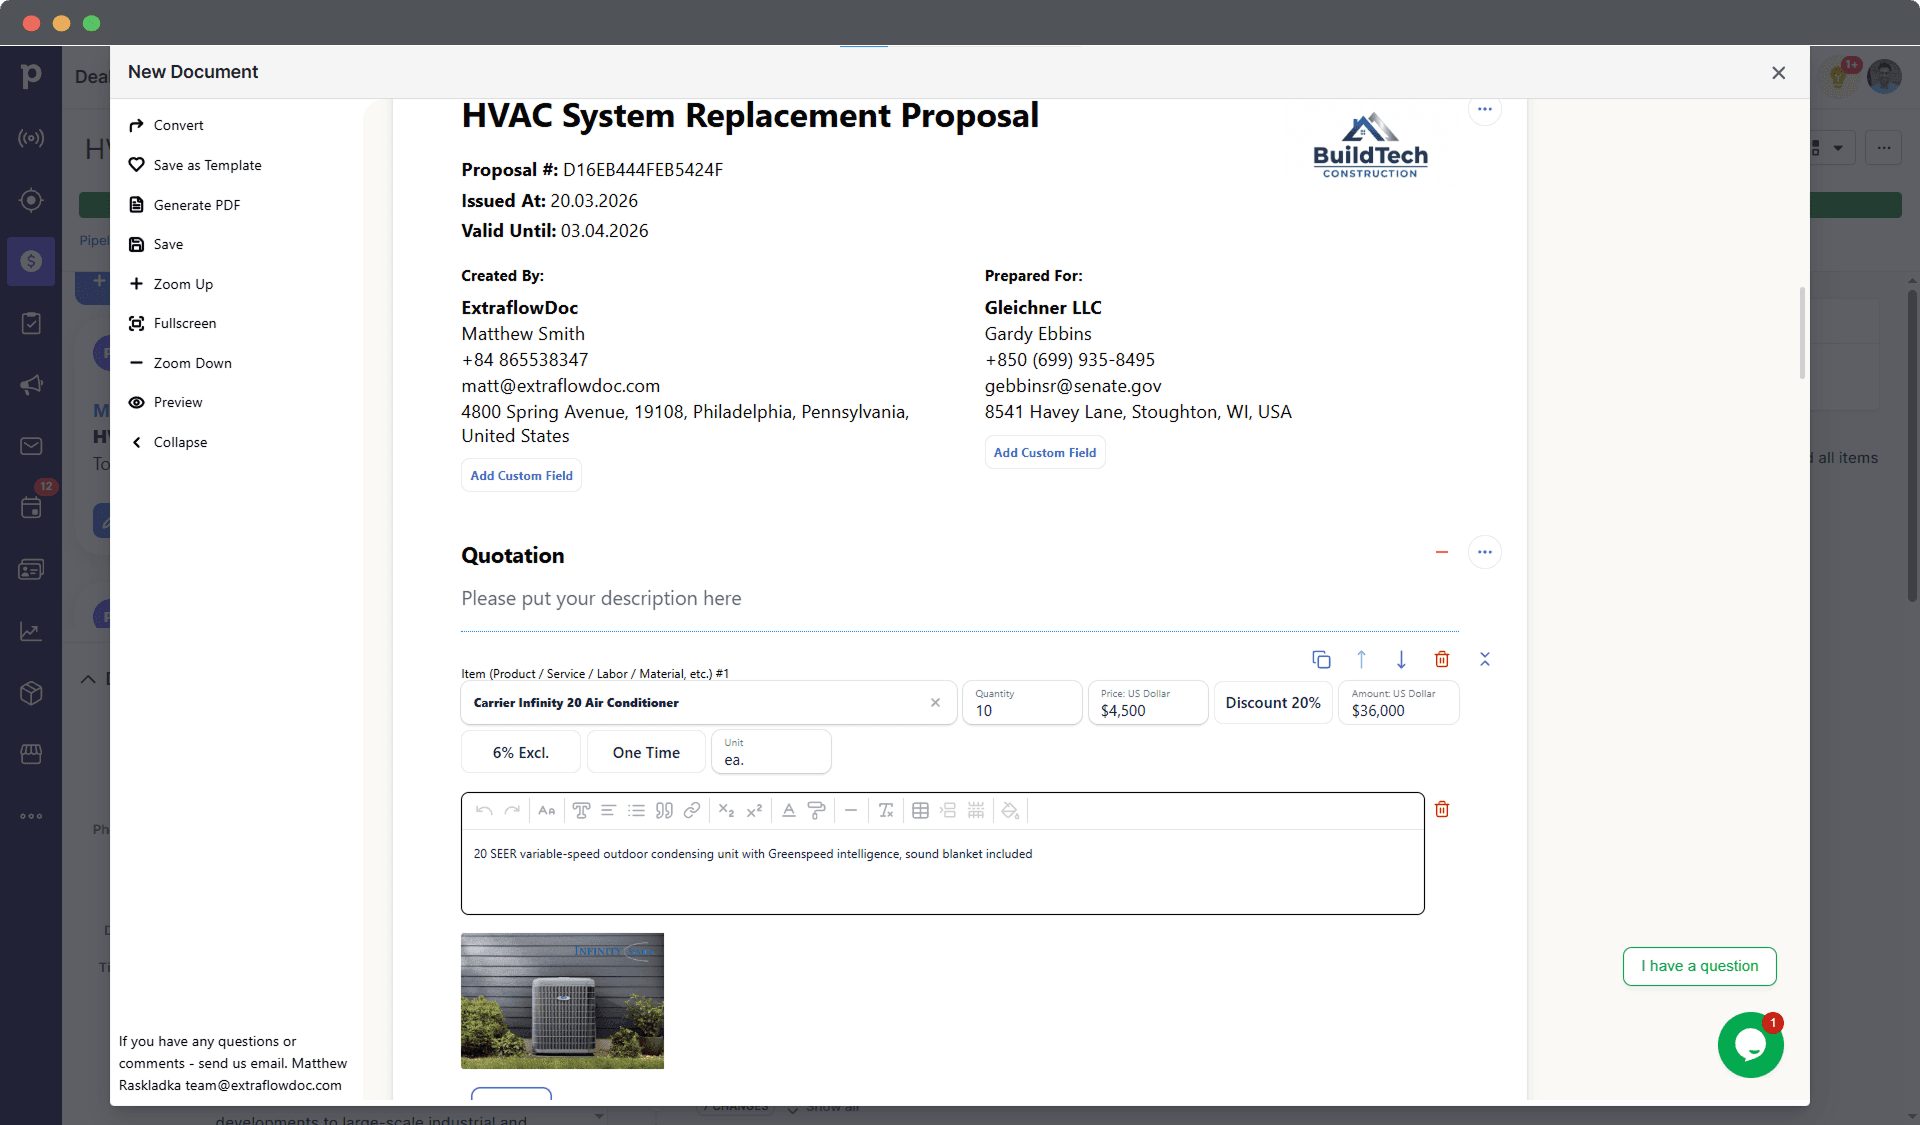Toggle the bulleted list tool

tap(636, 811)
